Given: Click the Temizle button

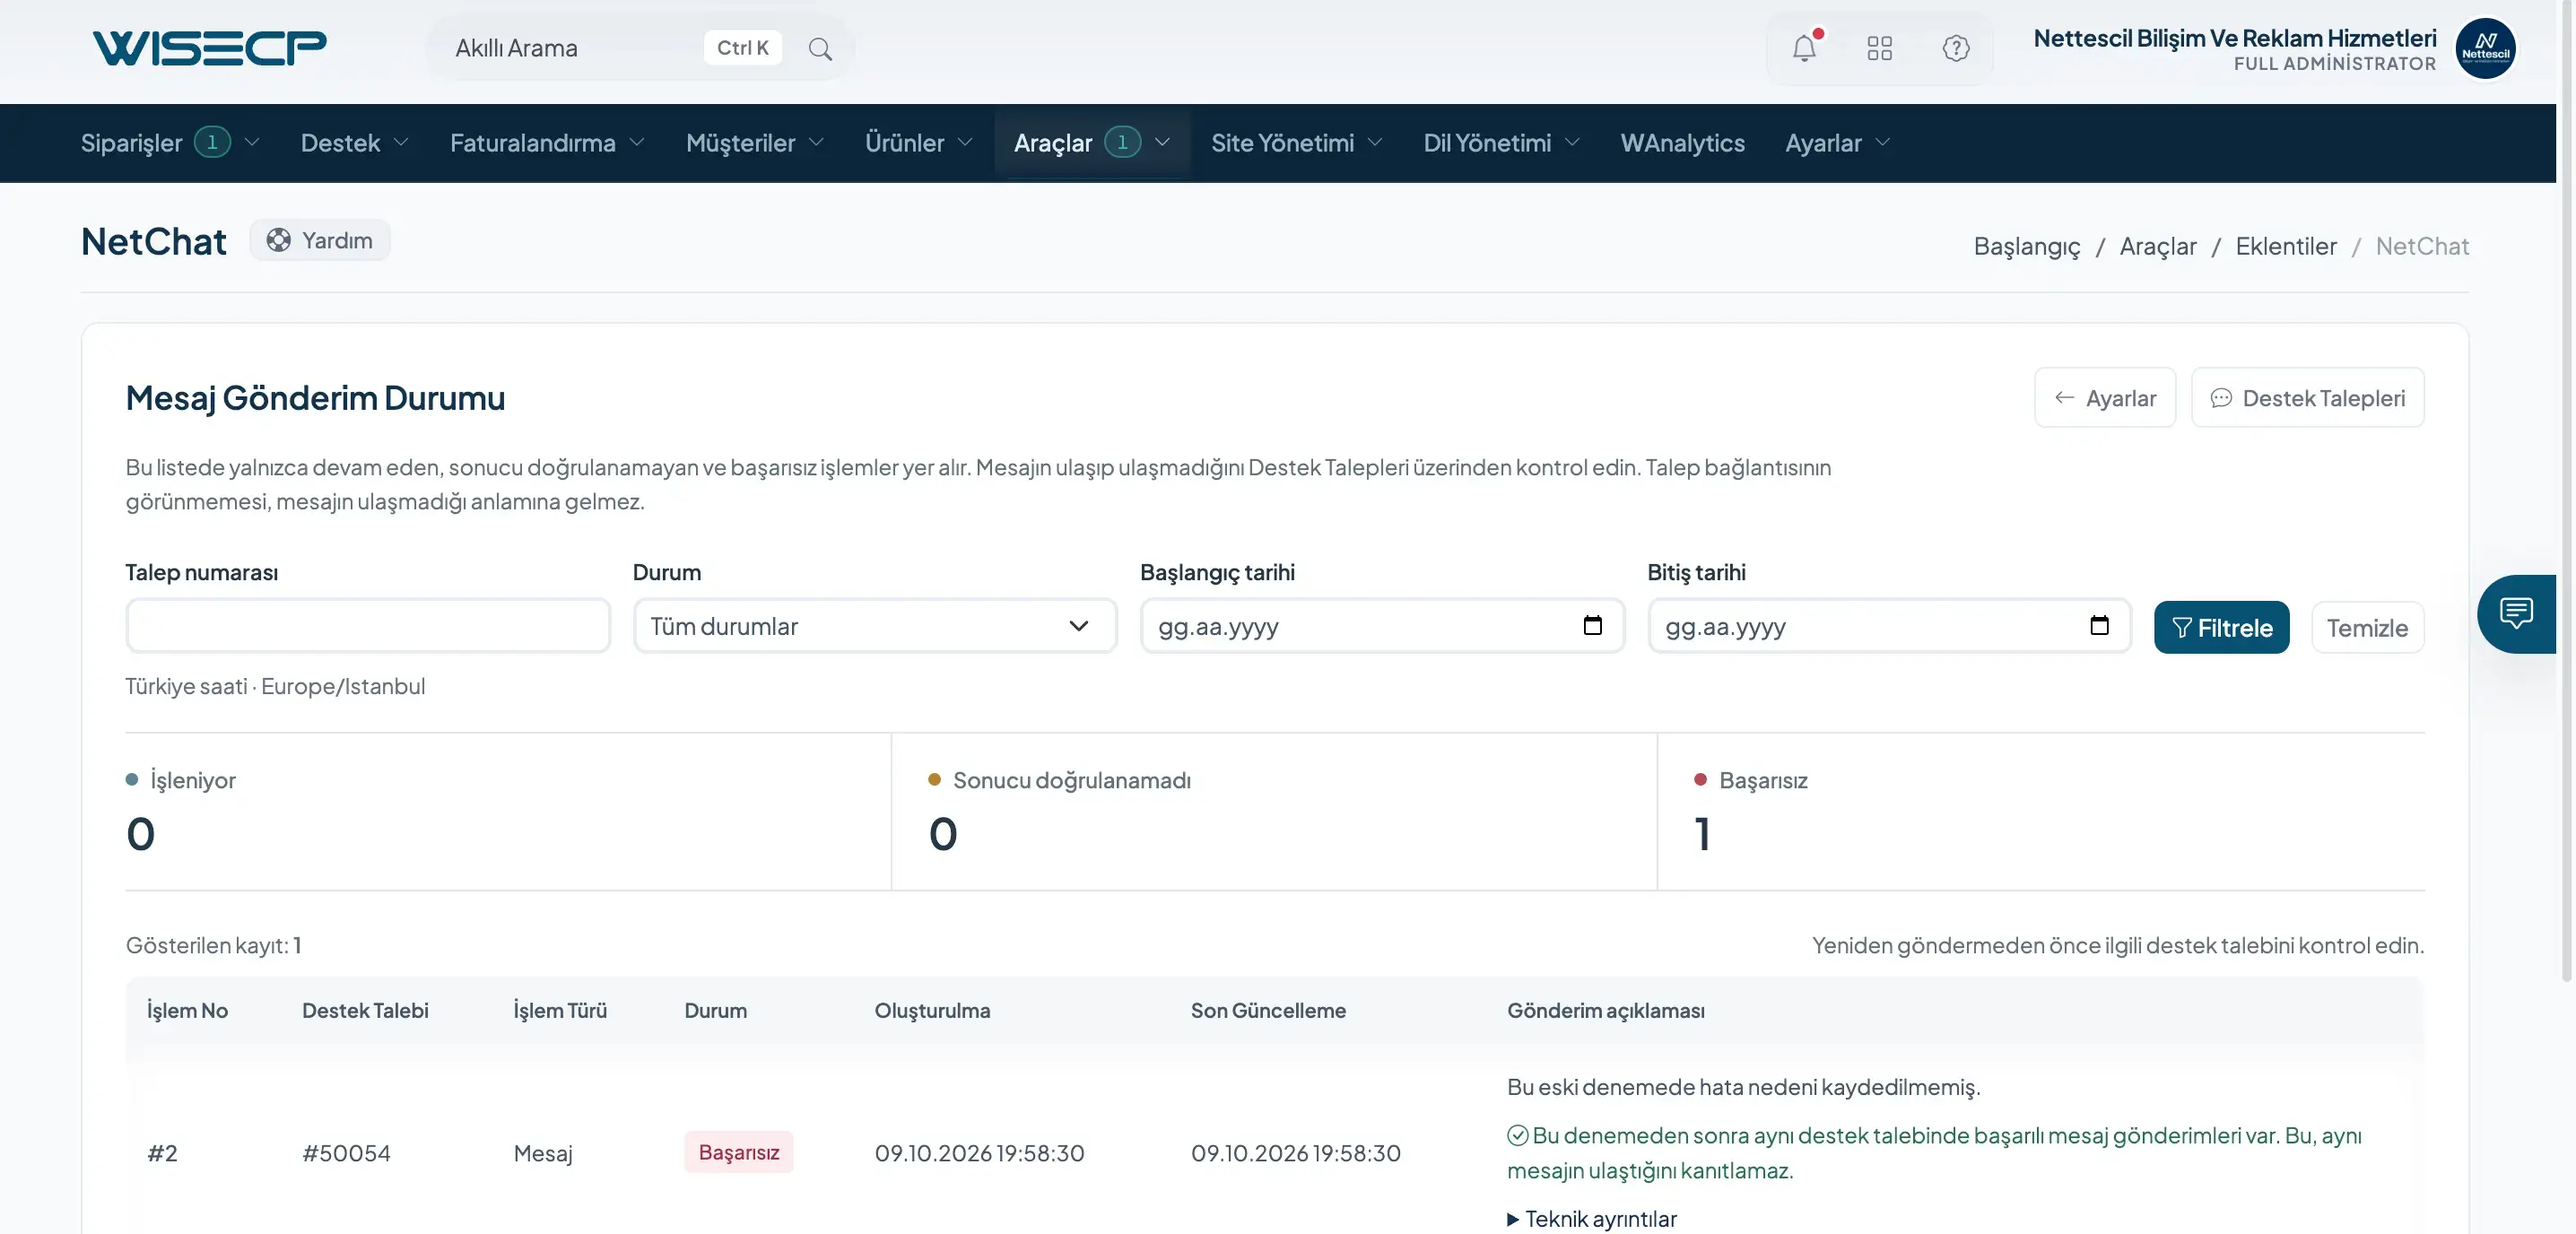Looking at the screenshot, I should tap(2366, 627).
